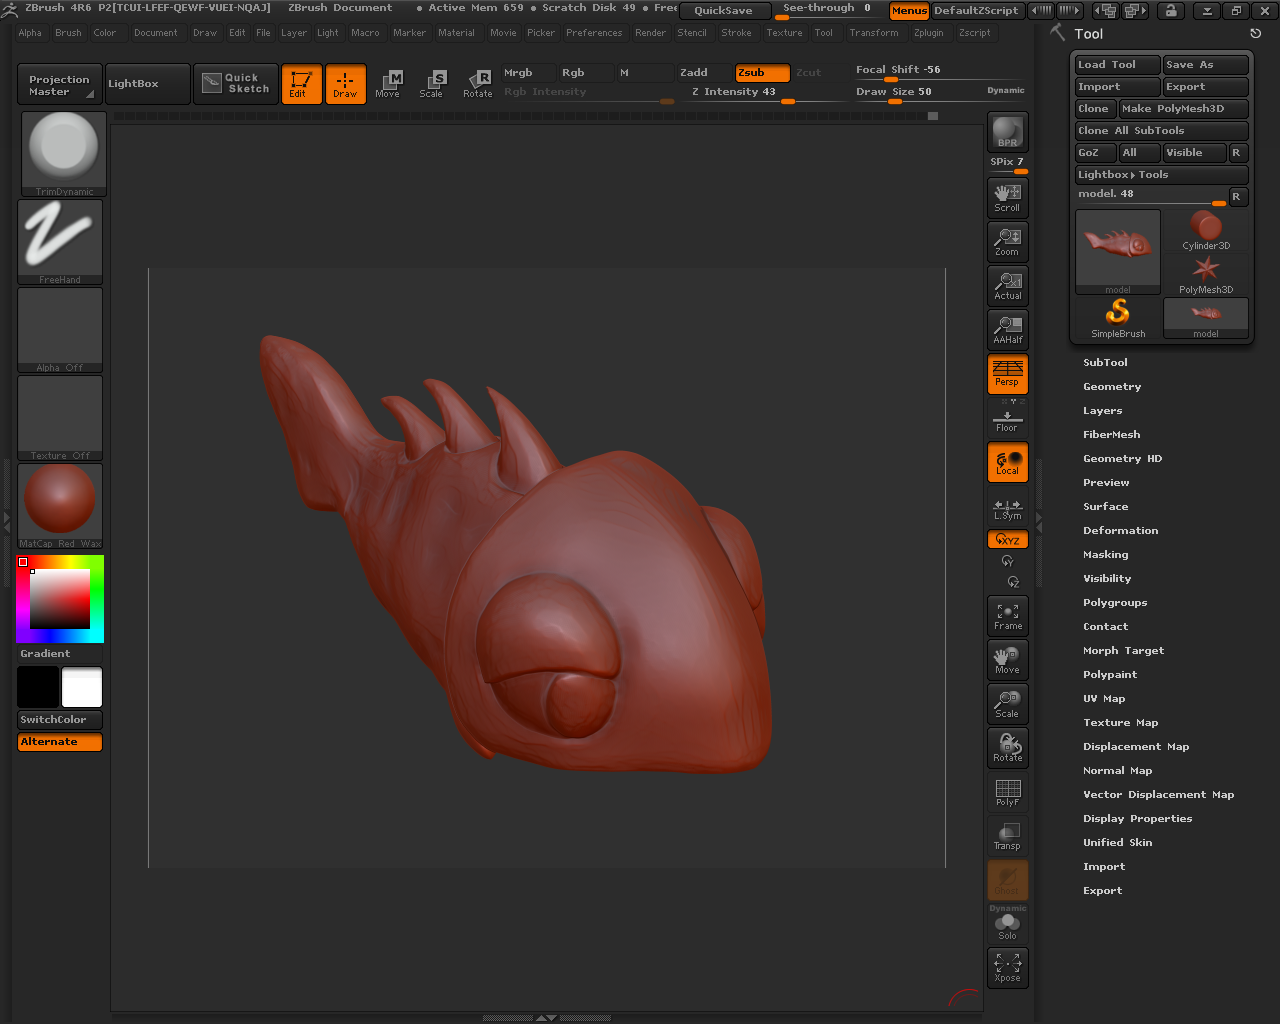Screen dimensions: 1280x1024
Task: Expand the Layers section
Action: (x=1102, y=411)
